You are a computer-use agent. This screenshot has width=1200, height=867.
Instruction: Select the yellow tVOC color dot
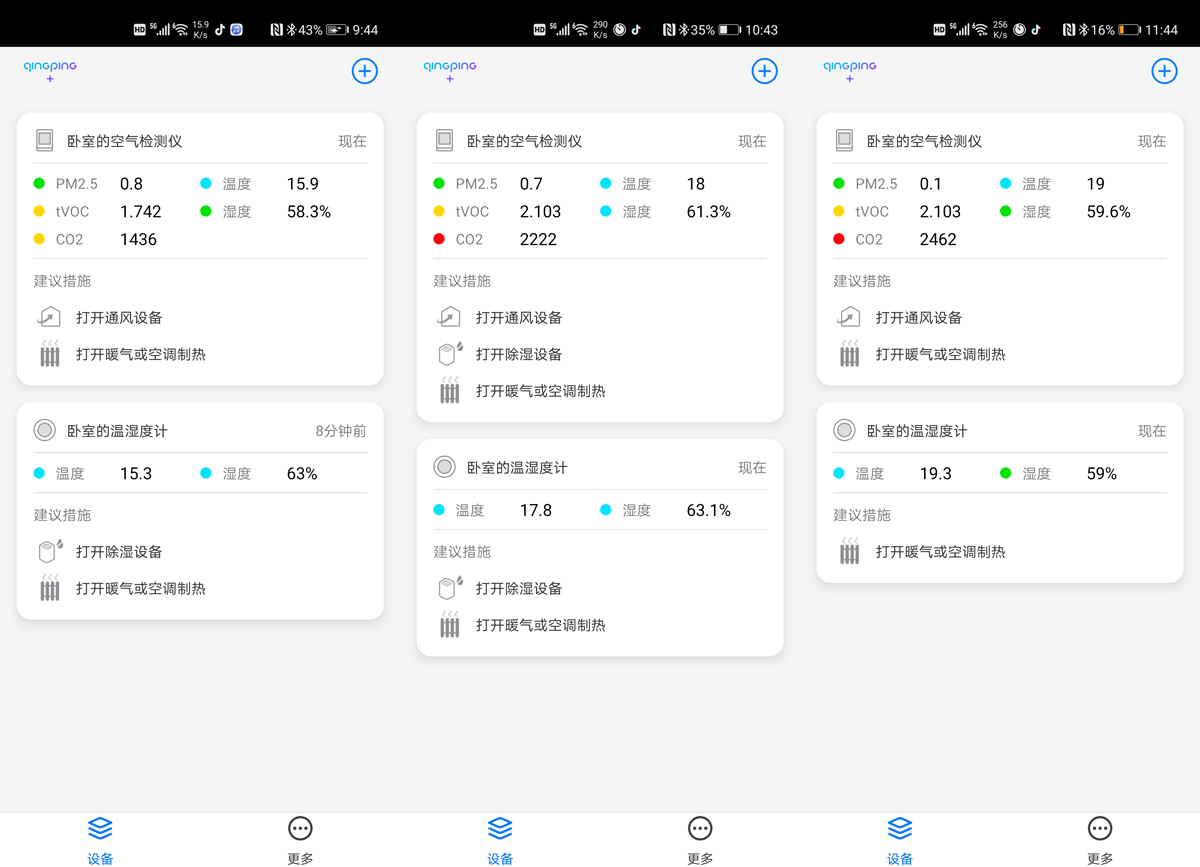38,211
